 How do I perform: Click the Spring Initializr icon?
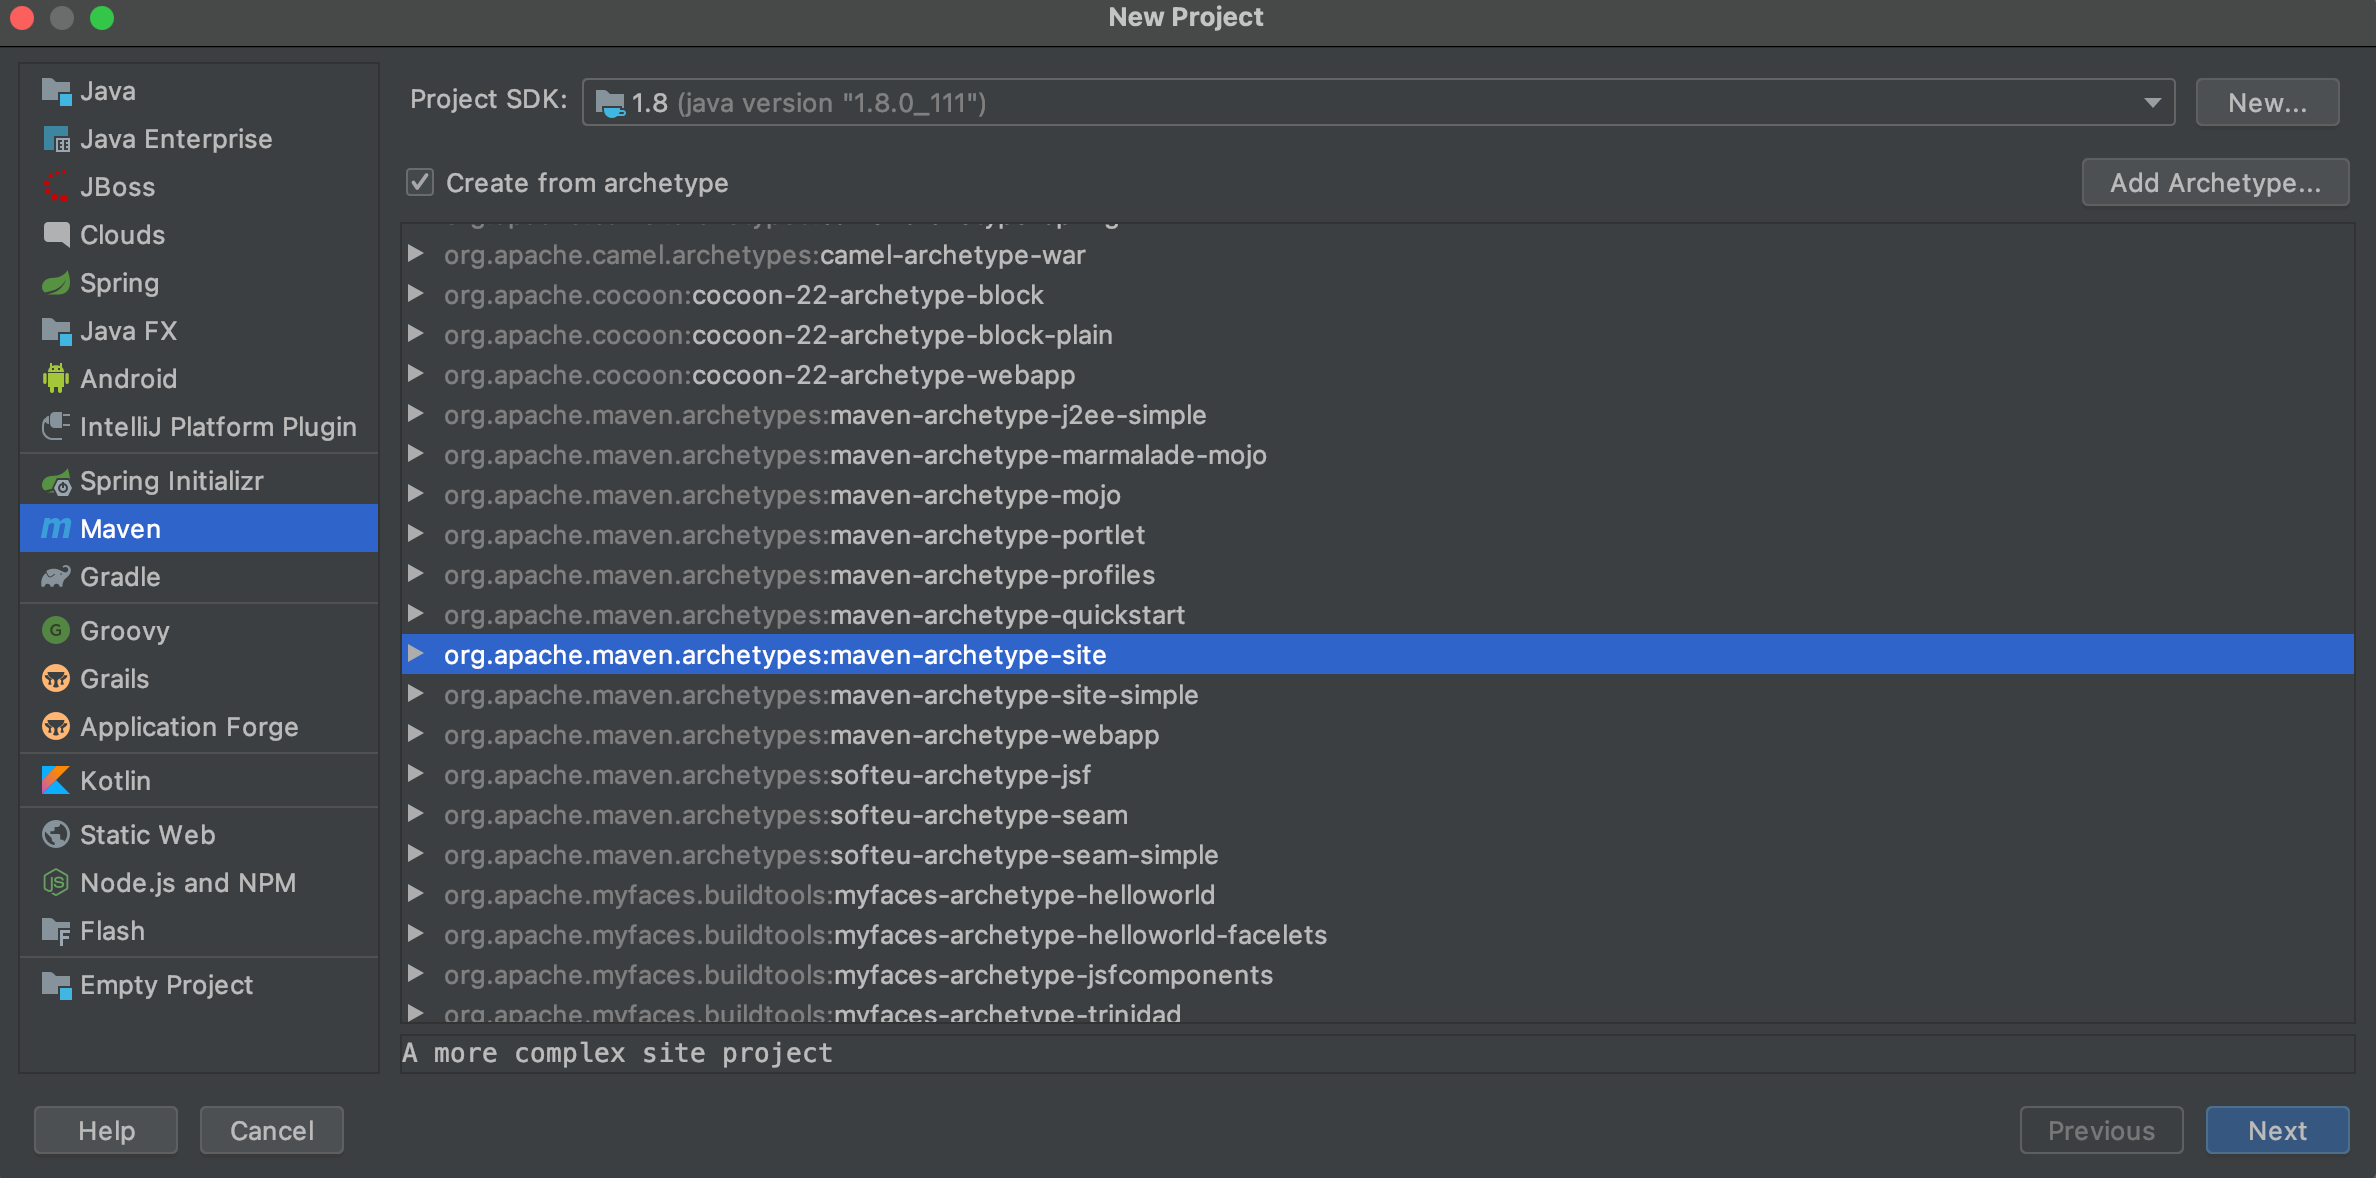pyautogui.click(x=56, y=481)
